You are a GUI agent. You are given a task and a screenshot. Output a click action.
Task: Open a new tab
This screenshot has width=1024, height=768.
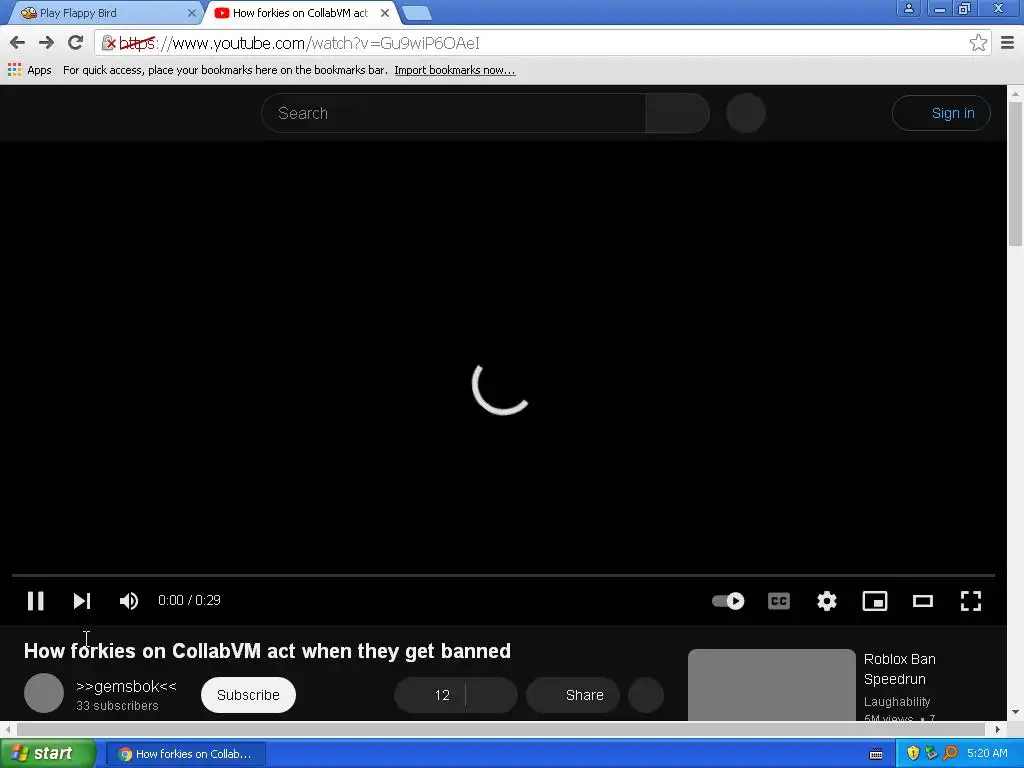[417, 13]
